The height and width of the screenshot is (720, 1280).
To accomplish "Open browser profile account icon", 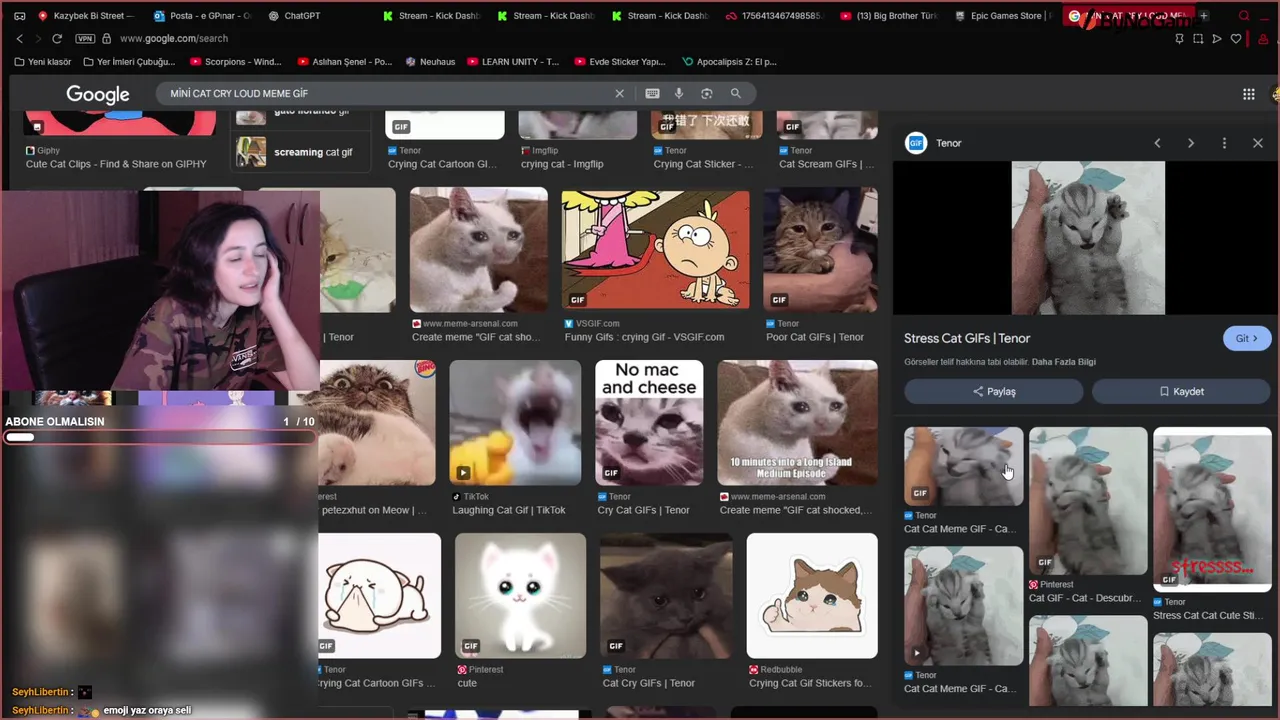I will pos(1264,39).
